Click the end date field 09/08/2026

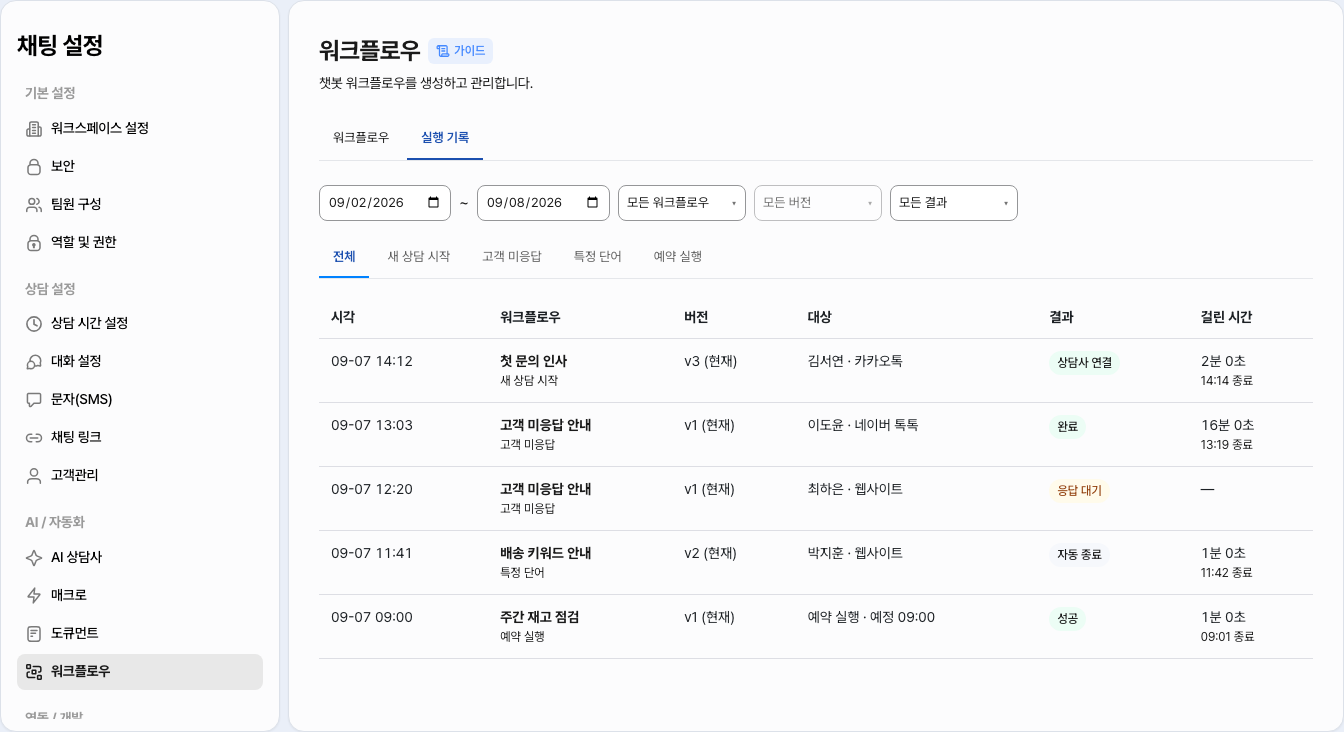tap(544, 203)
